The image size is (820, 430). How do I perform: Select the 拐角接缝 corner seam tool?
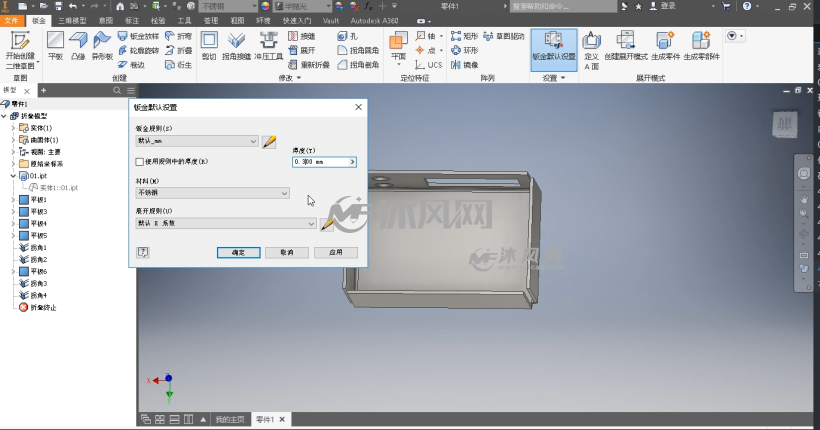tap(236, 46)
